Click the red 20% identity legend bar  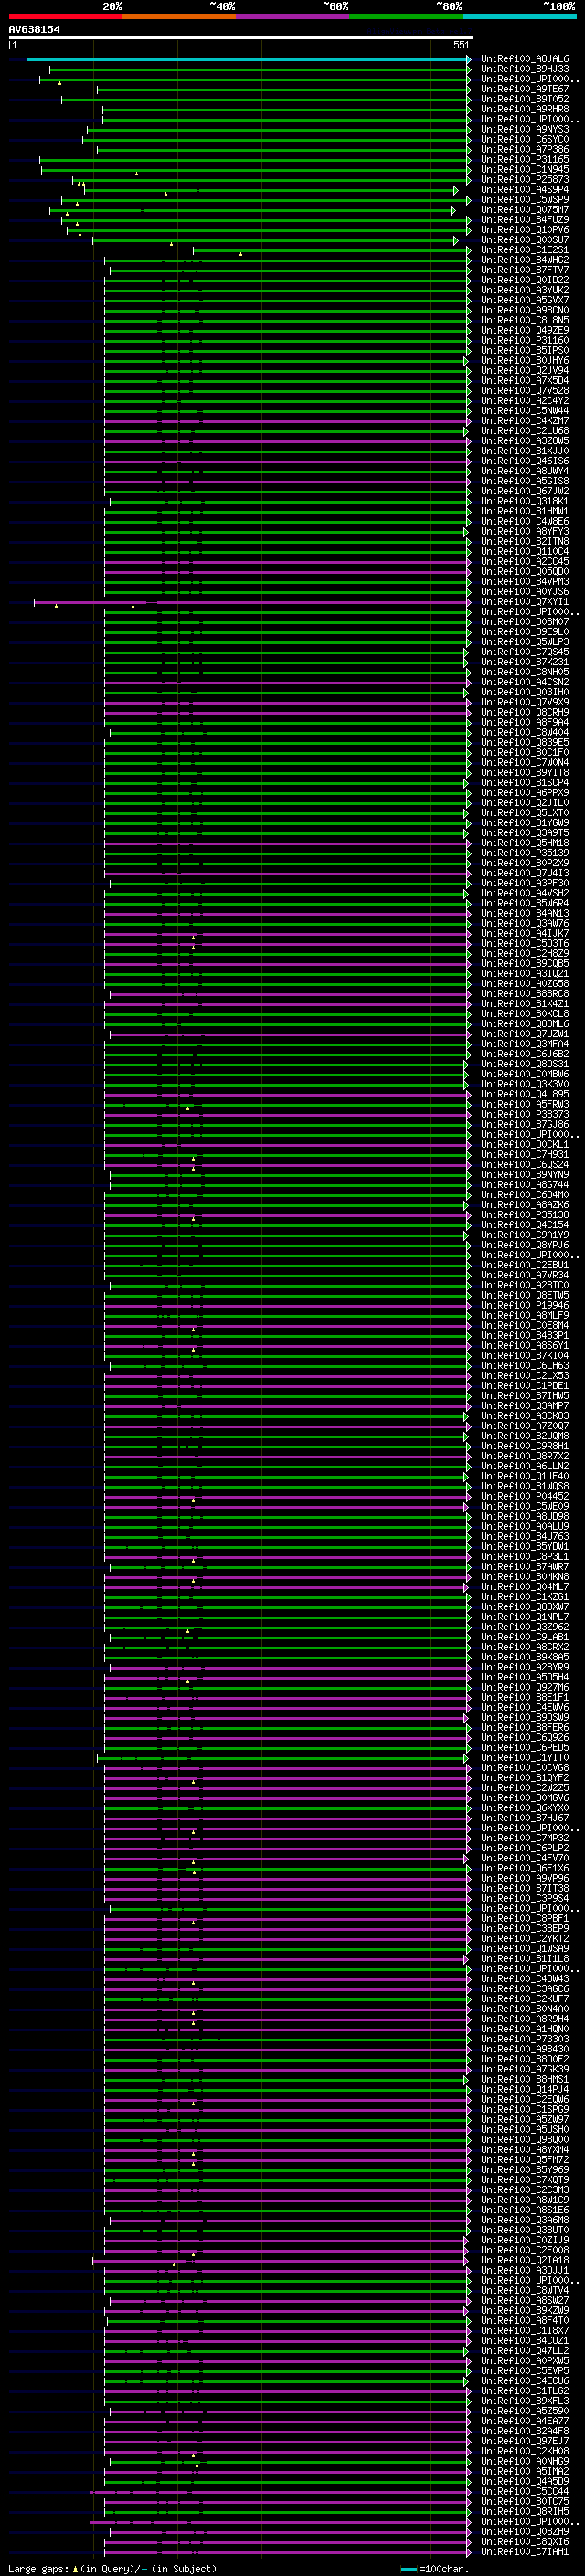(x=65, y=16)
